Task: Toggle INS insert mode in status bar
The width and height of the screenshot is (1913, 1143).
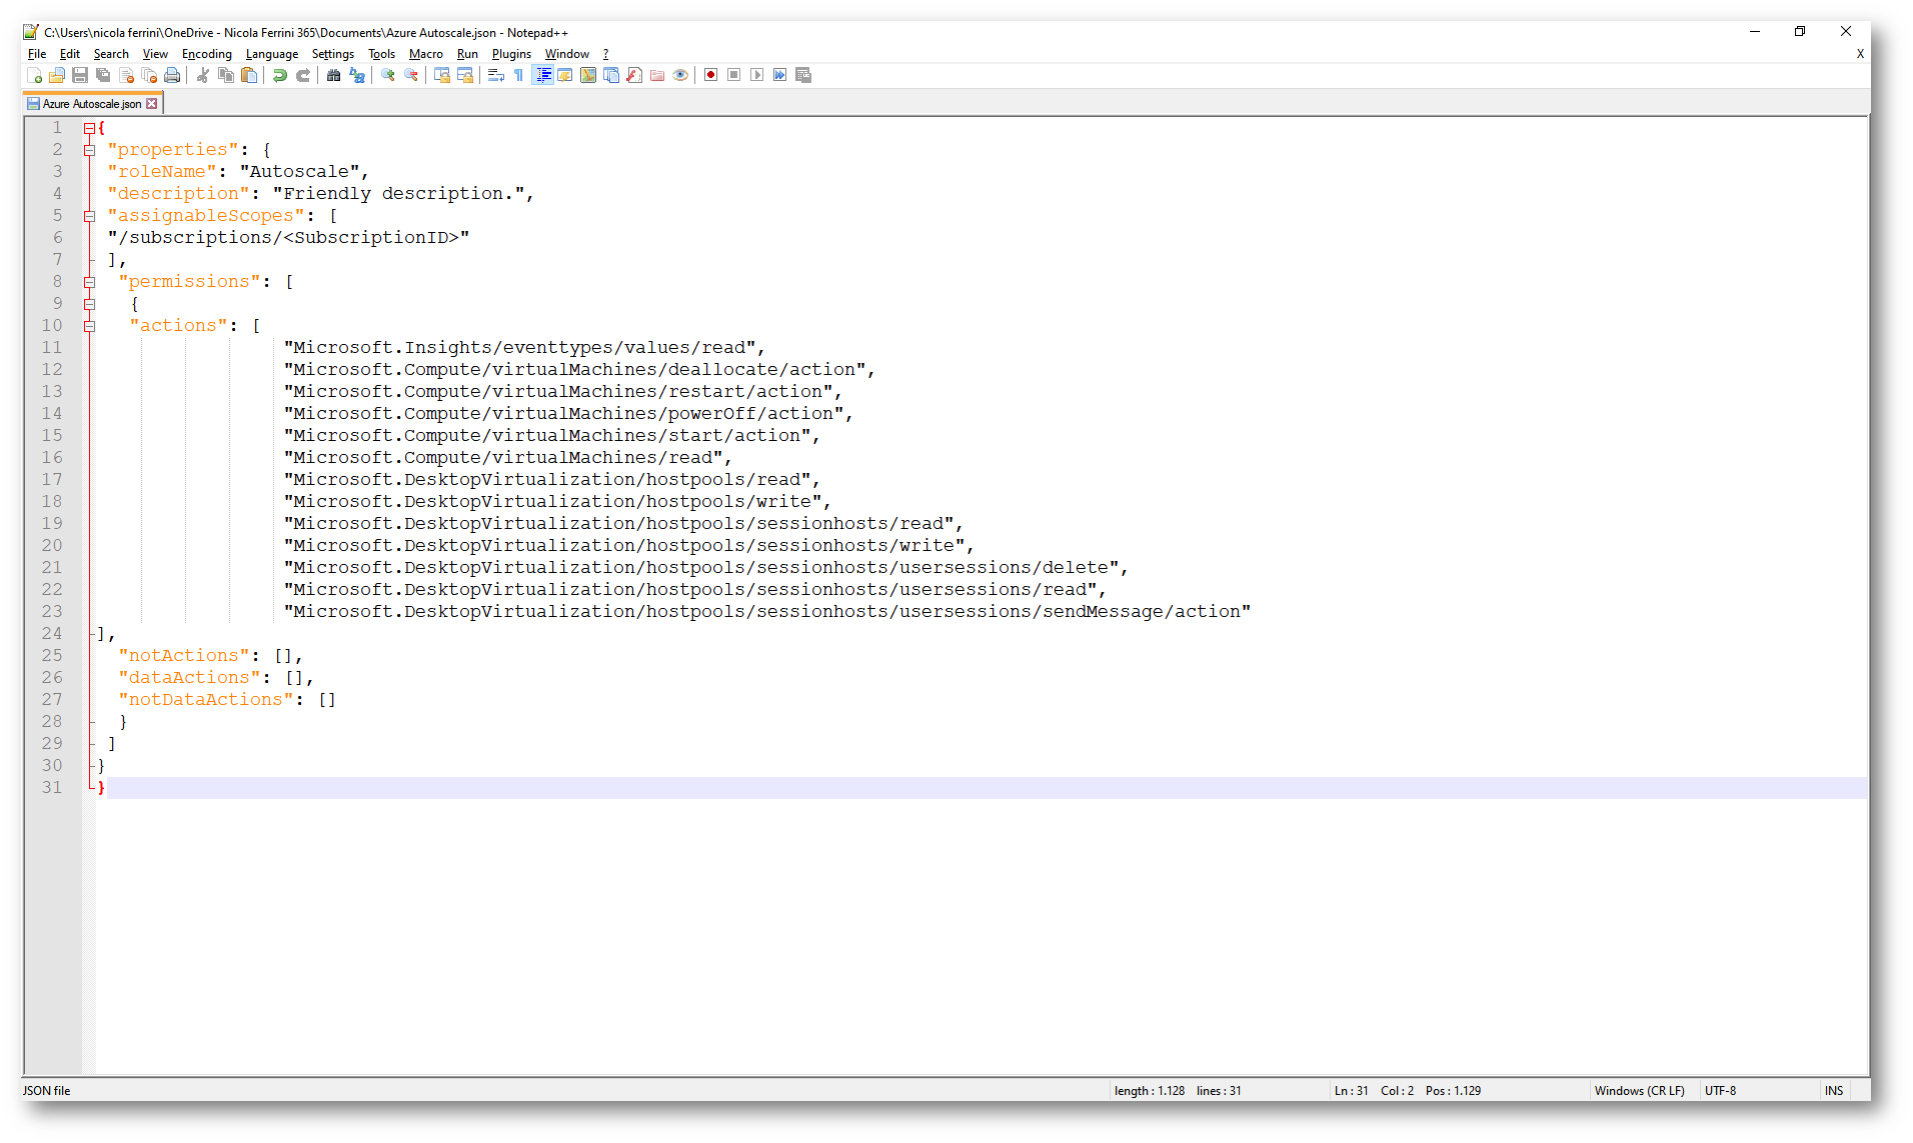Action: [x=1834, y=1091]
